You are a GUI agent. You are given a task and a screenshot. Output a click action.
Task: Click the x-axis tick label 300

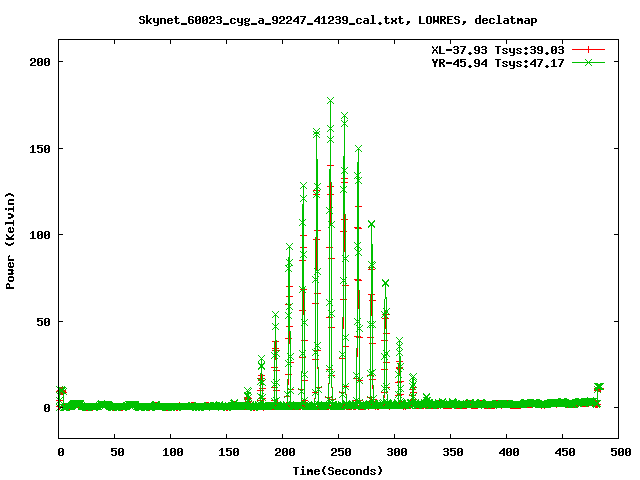397,452
